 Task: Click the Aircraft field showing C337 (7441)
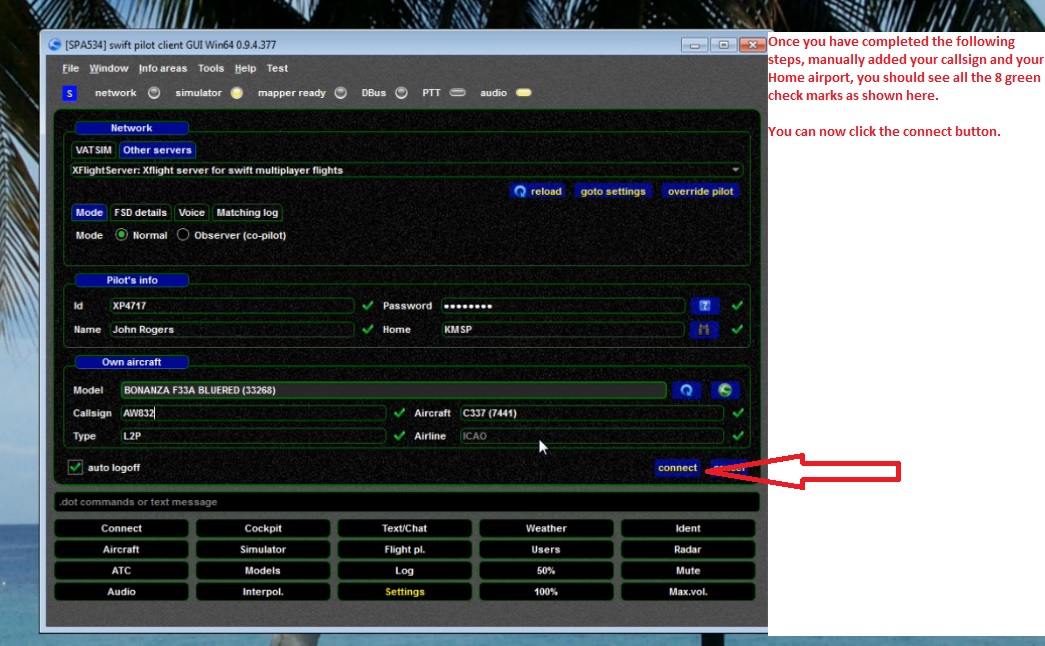tap(592, 413)
